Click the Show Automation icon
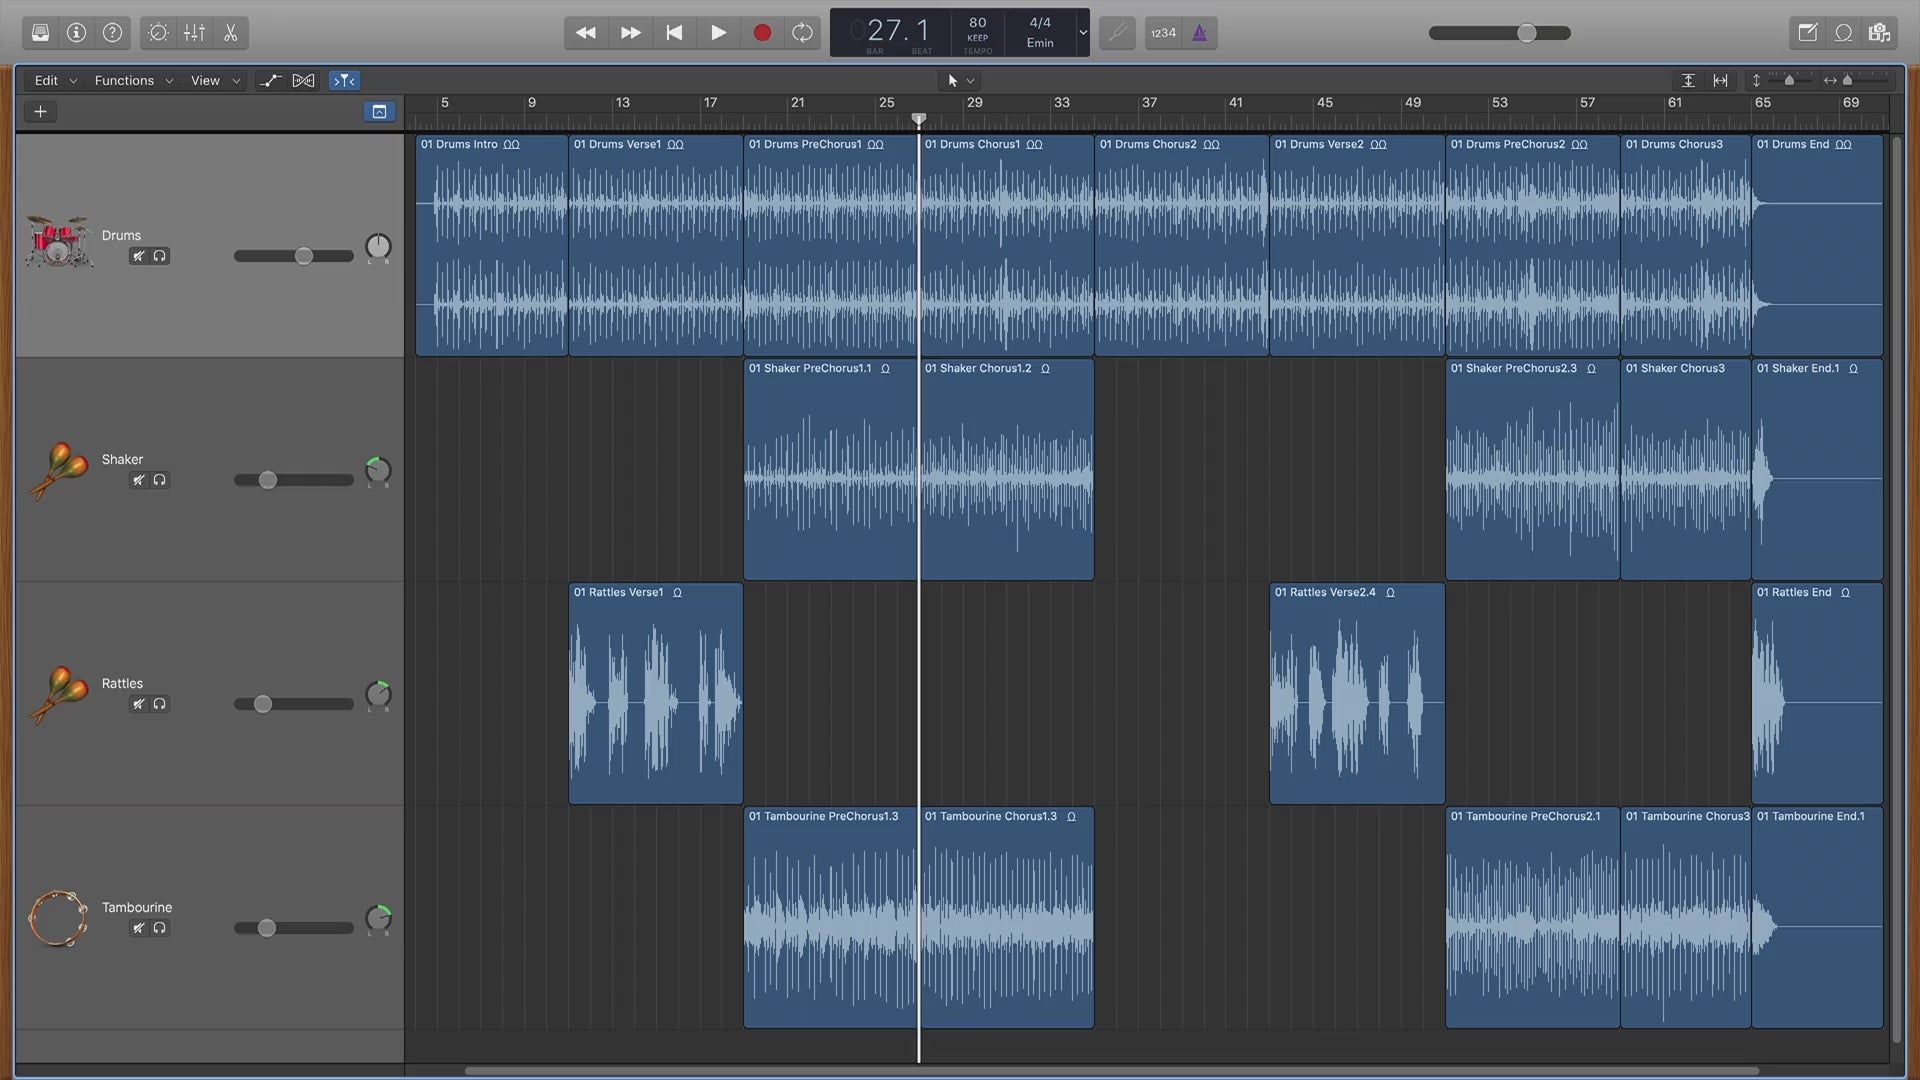This screenshot has width=1920, height=1080. coord(270,81)
